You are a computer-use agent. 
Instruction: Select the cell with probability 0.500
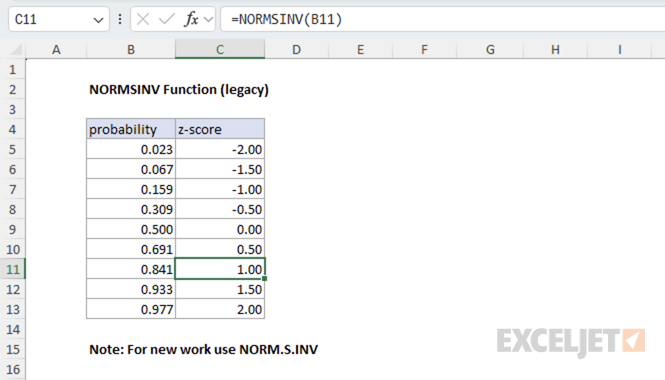tap(131, 229)
